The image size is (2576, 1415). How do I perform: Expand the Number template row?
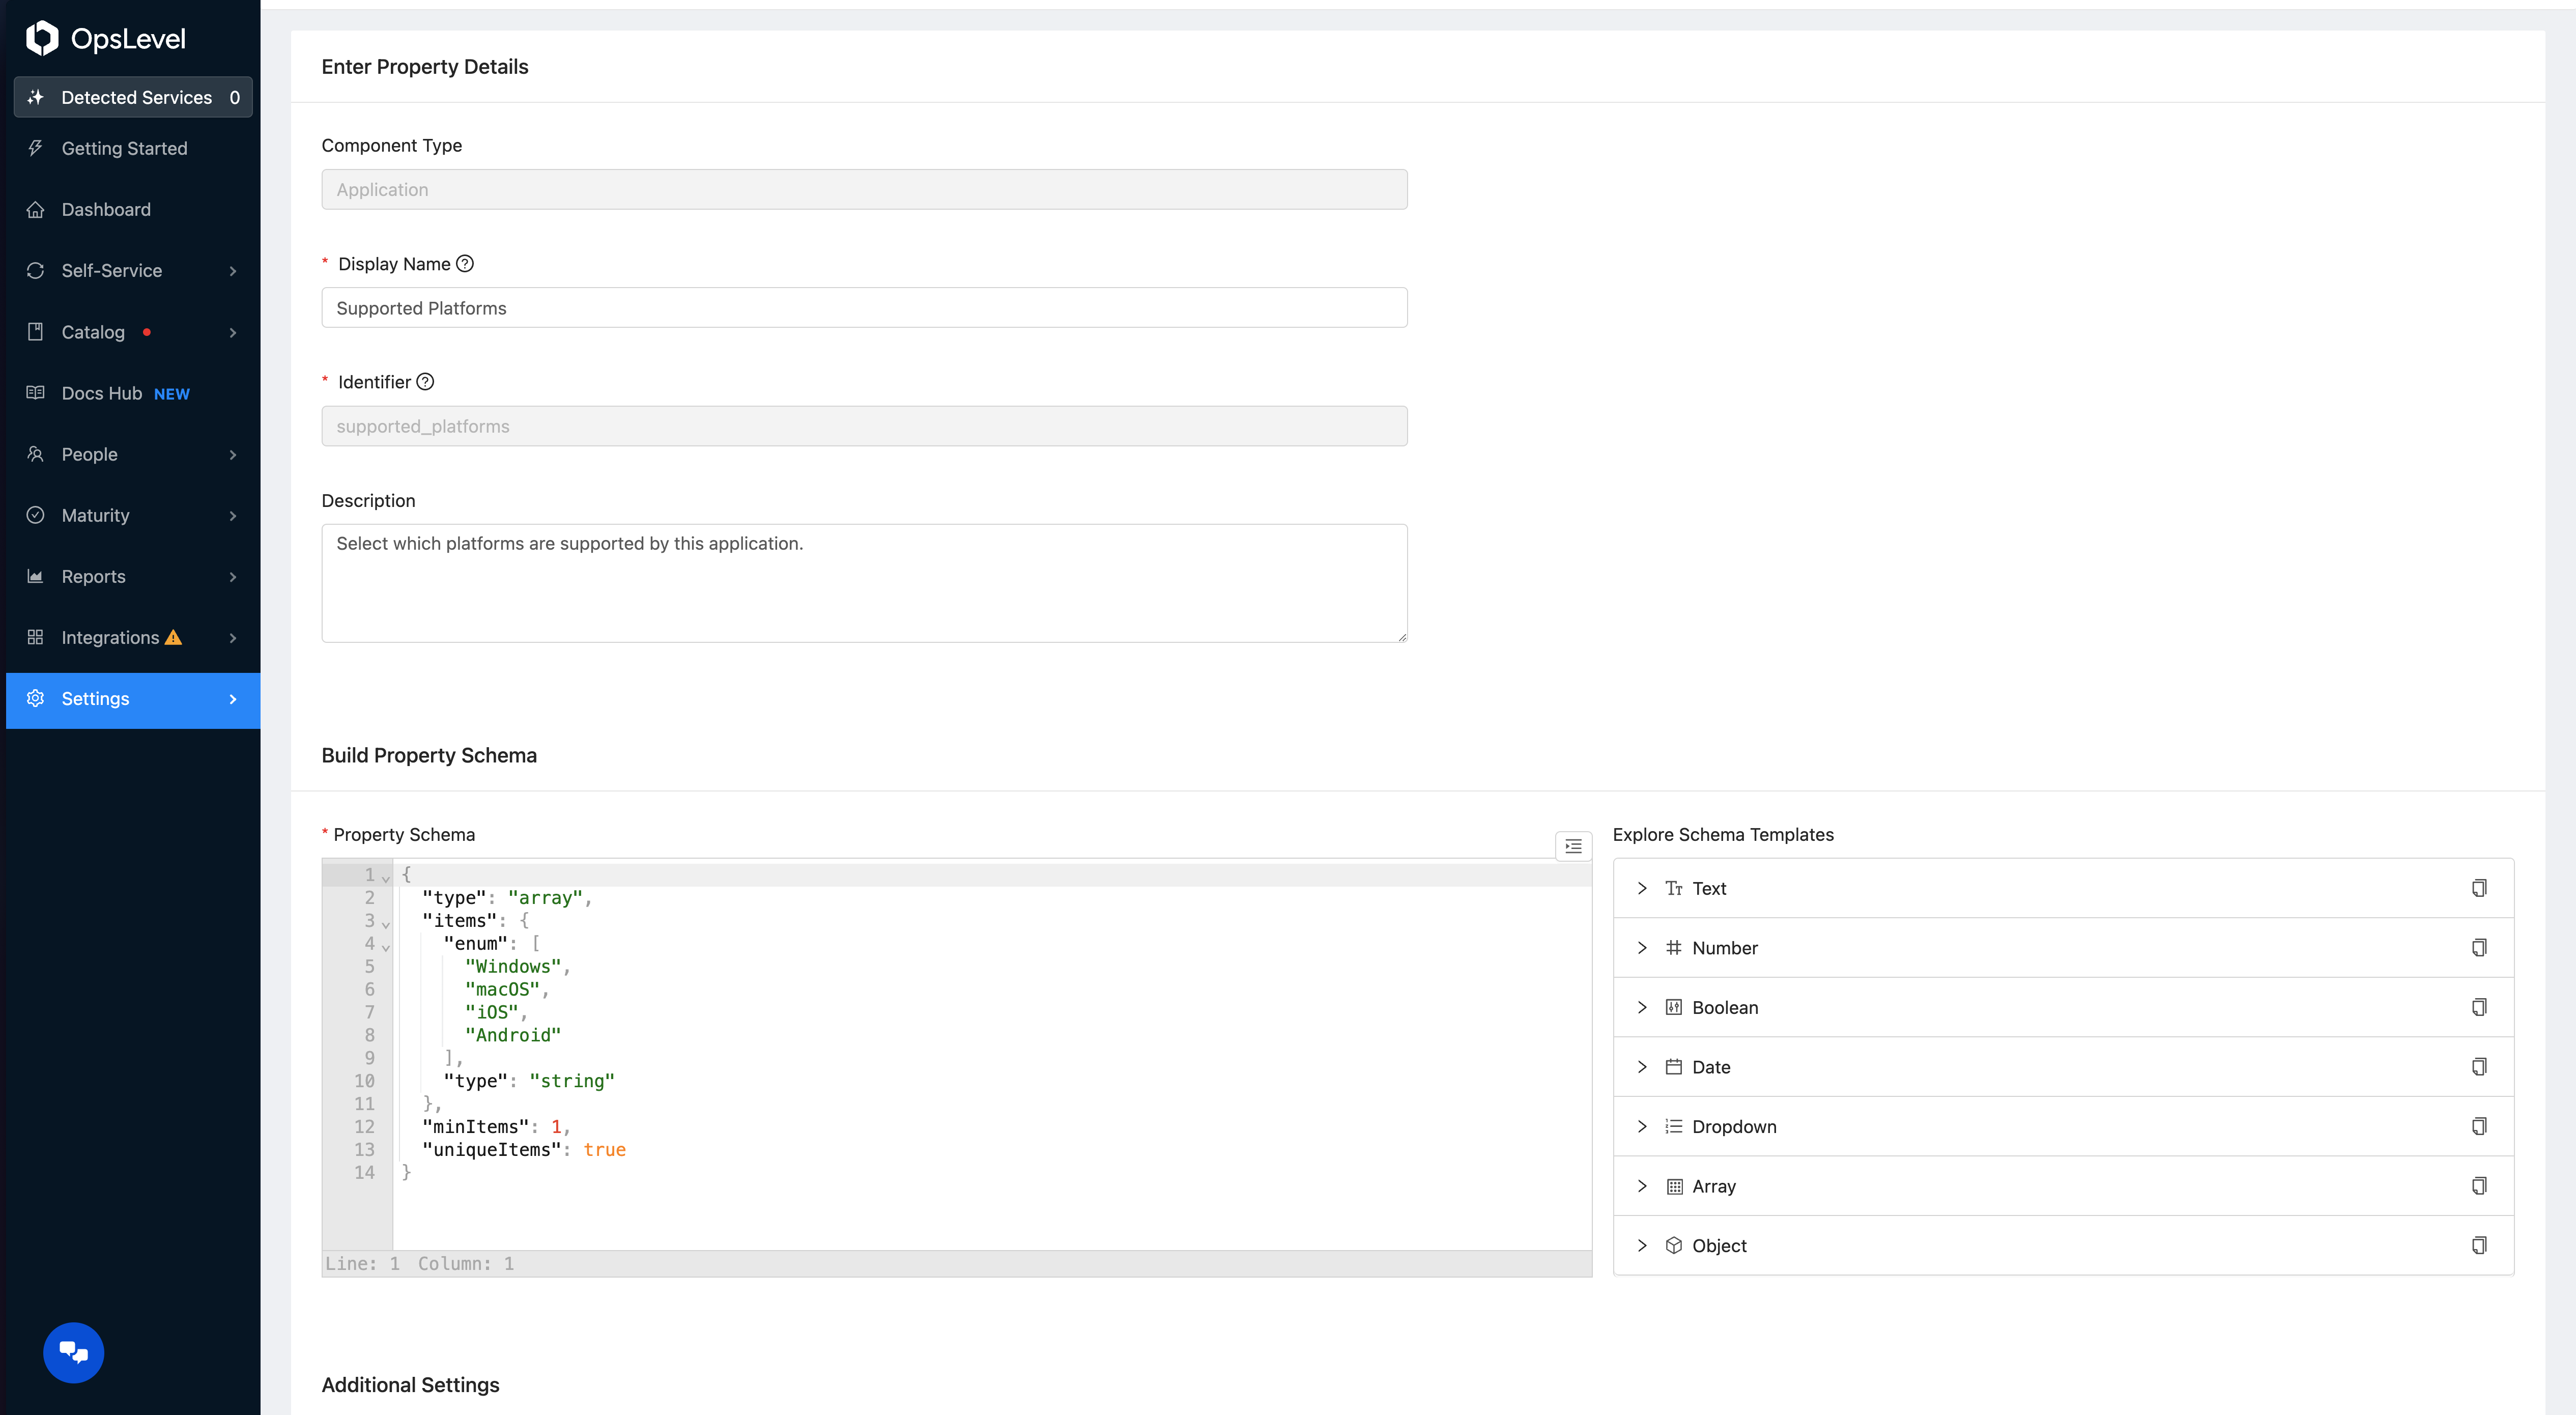click(x=1642, y=947)
